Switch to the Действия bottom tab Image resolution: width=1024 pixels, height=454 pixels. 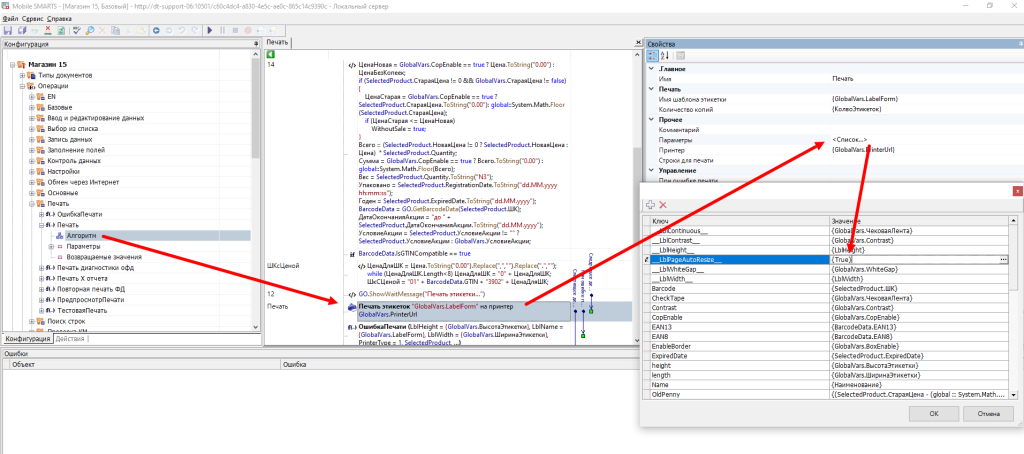pyautogui.click(x=69, y=339)
